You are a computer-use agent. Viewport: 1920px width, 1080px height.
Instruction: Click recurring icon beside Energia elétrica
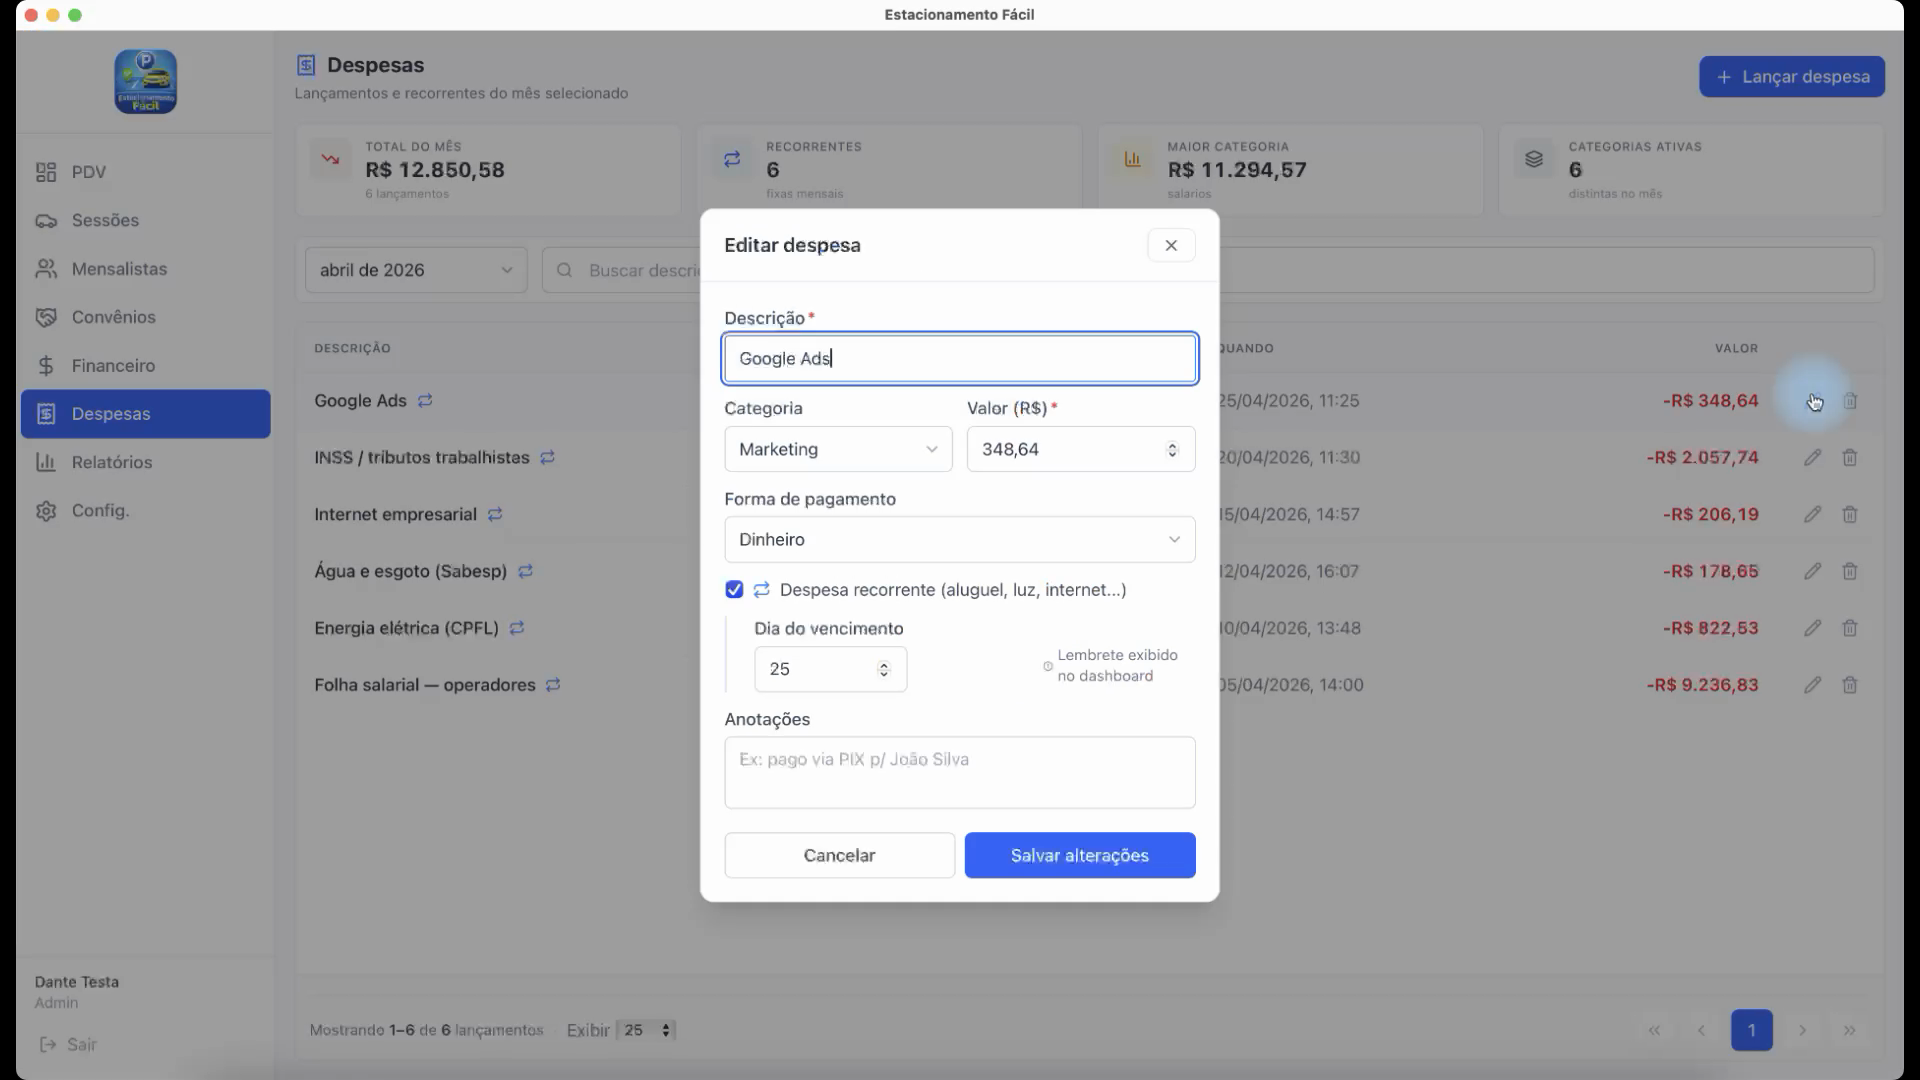[x=517, y=628]
